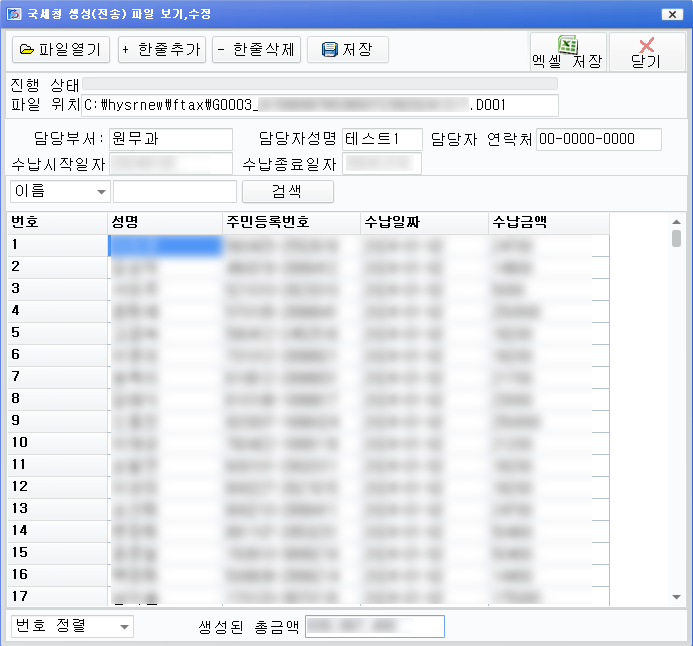Viewport: 693px width, 646px height.
Task: Add a row with 한줄추가 button
Action: coord(161,49)
